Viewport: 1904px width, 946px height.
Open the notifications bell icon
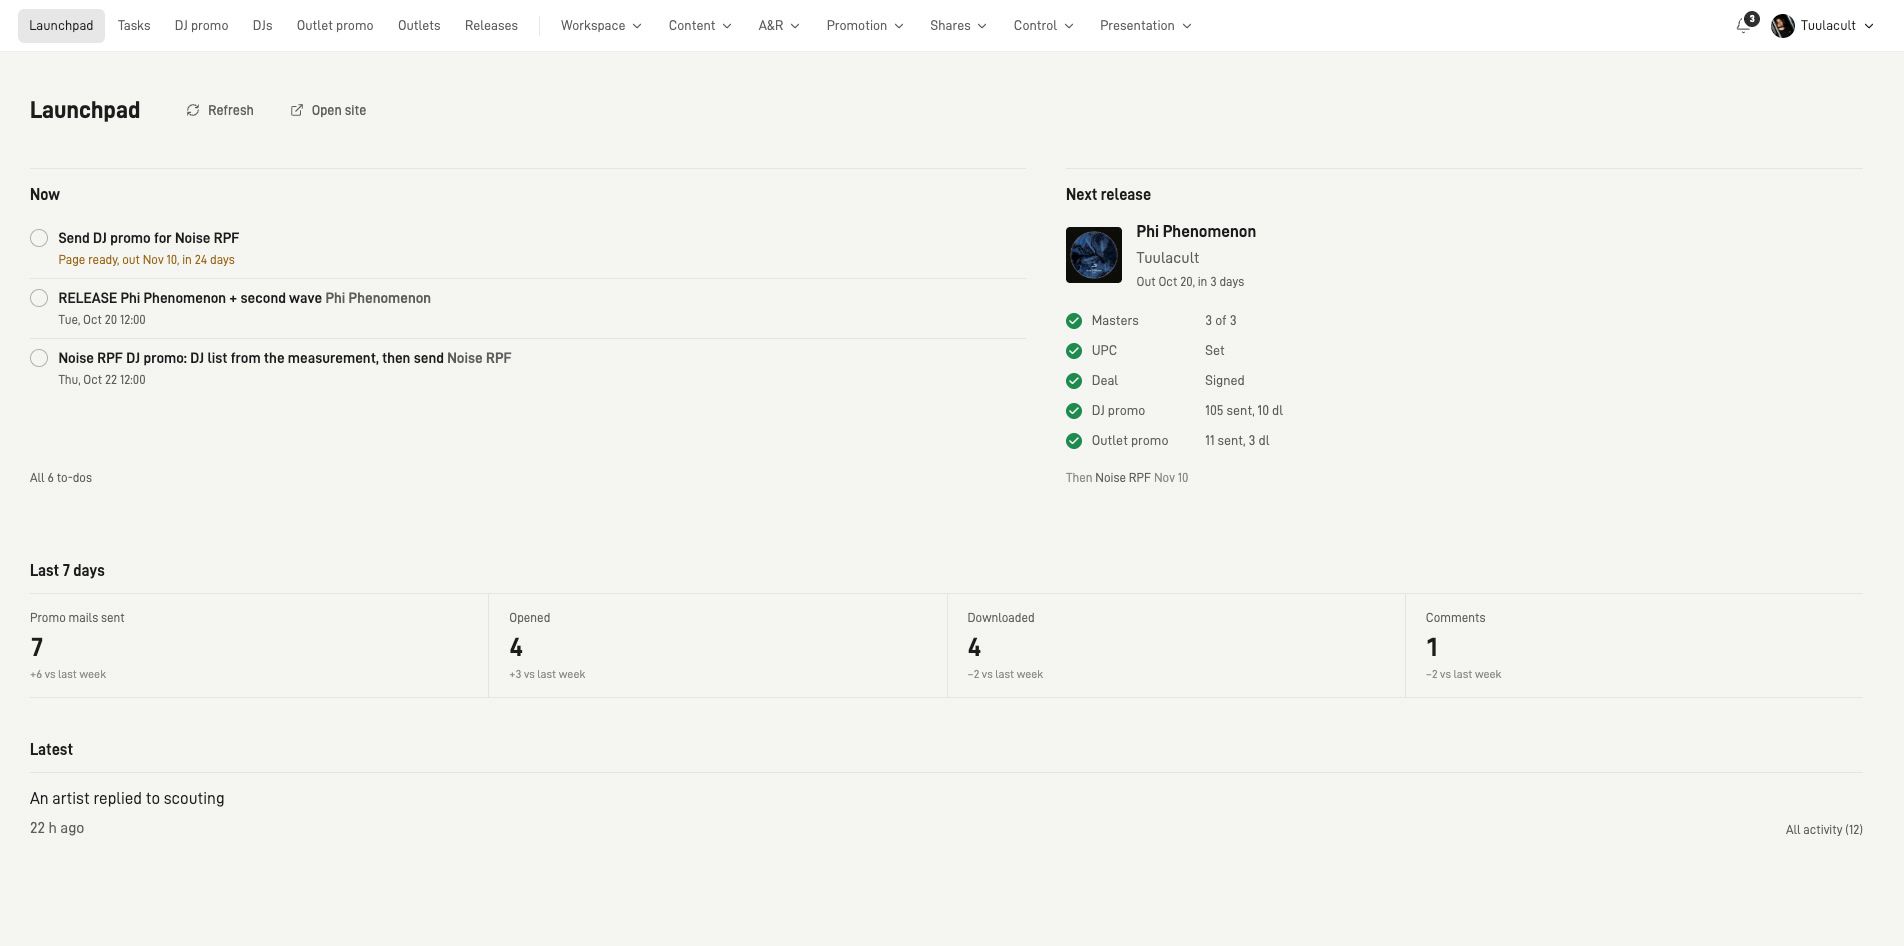coord(1743,26)
